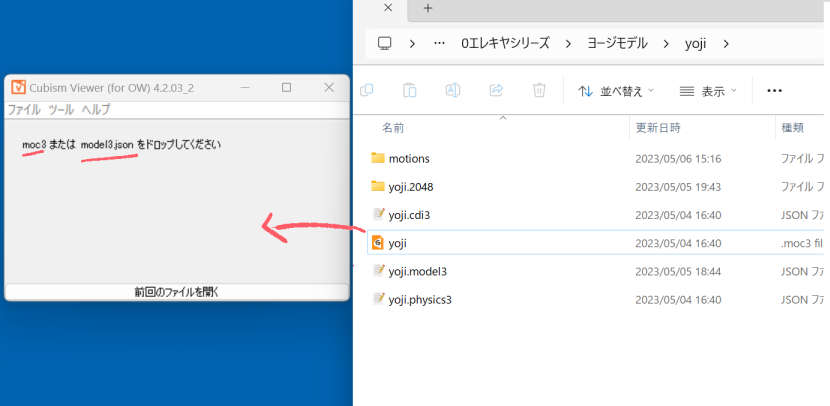Maximize the Cubism Viewer window
This screenshot has width=830, height=406.
[286, 87]
